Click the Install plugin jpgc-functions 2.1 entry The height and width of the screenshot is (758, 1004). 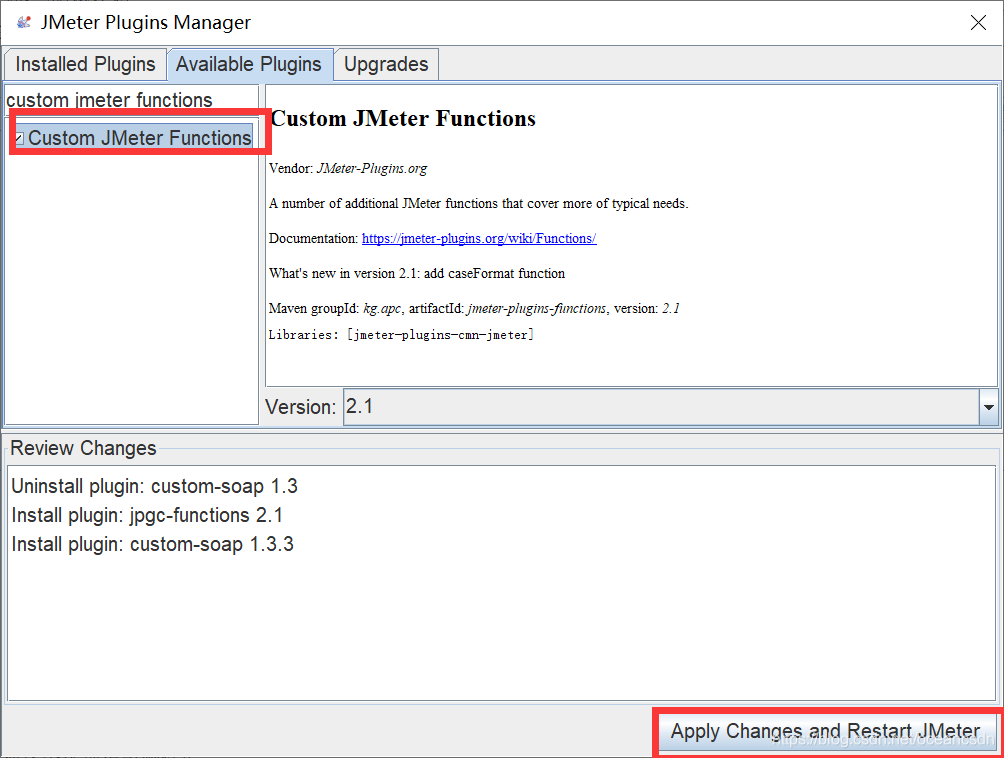coord(150,515)
